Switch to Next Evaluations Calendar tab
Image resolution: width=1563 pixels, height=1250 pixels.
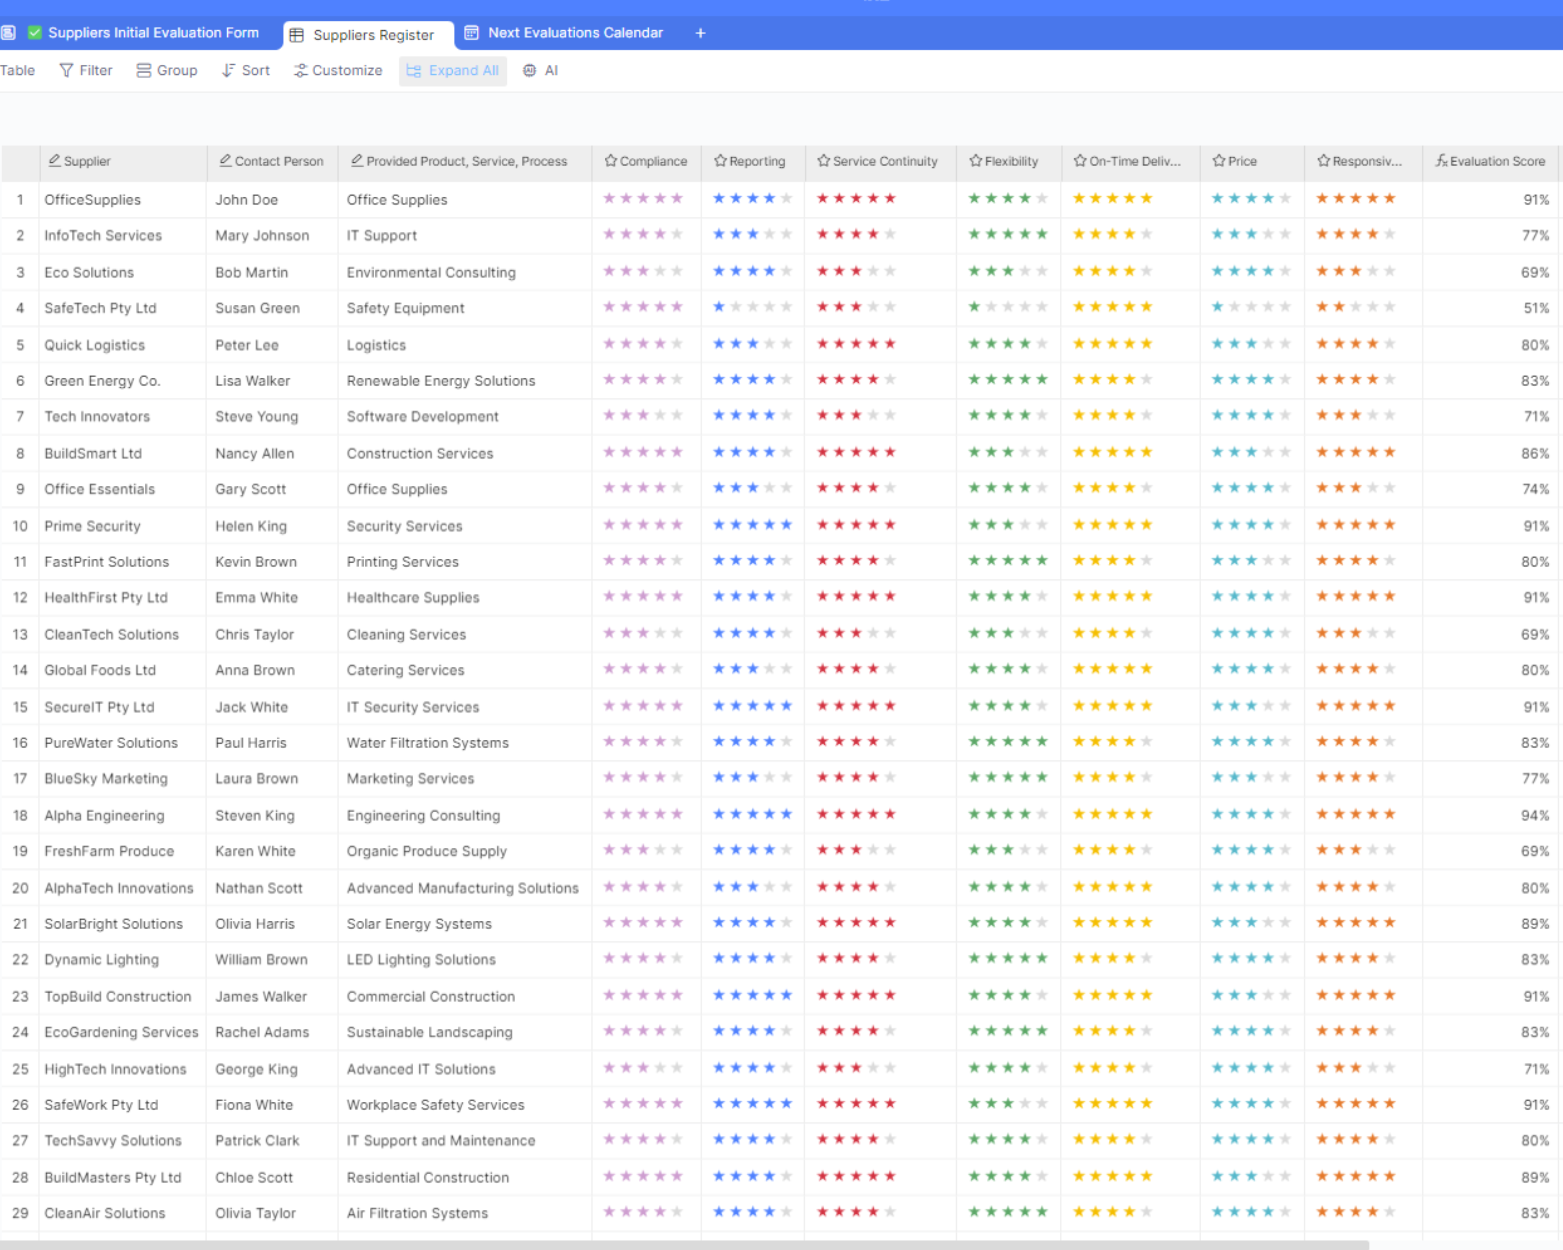[x=574, y=33]
